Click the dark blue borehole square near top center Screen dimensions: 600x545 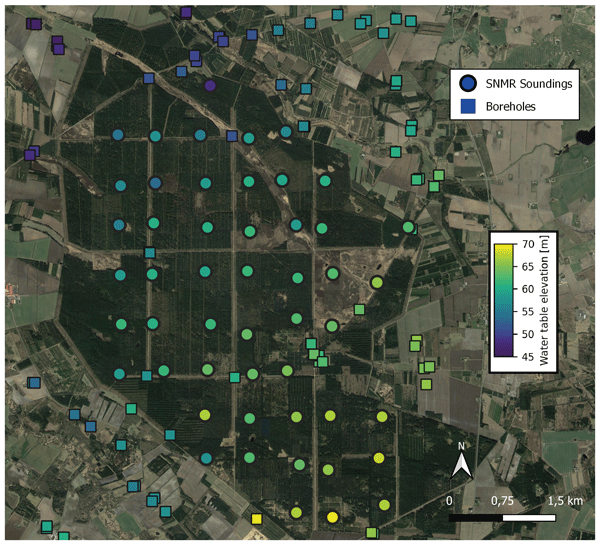coord(252,34)
